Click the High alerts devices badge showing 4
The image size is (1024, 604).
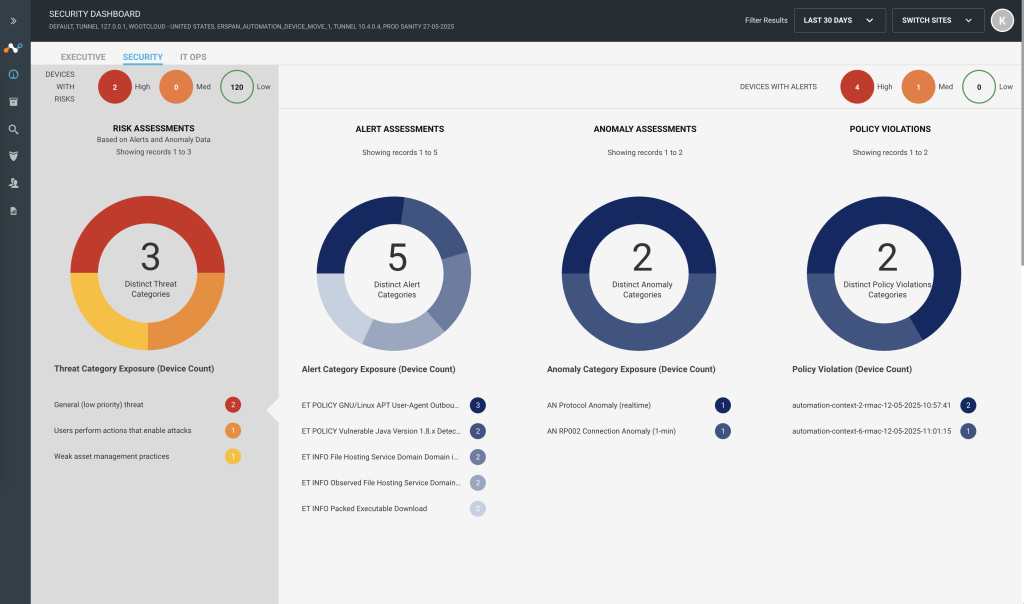pyautogui.click(x=857, y=87)
